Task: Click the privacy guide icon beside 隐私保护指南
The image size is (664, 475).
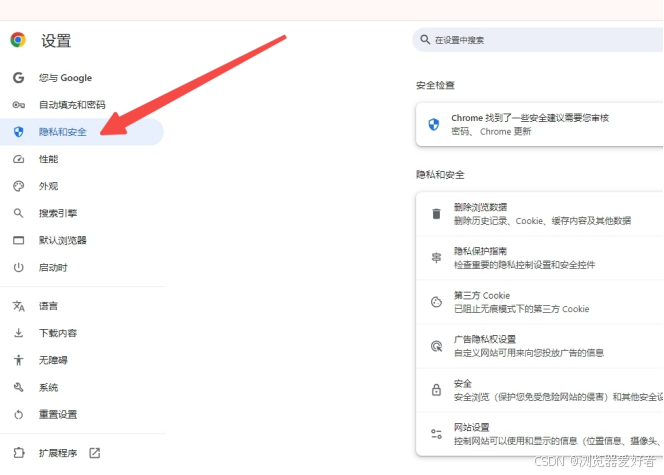Action: [436, 257]
